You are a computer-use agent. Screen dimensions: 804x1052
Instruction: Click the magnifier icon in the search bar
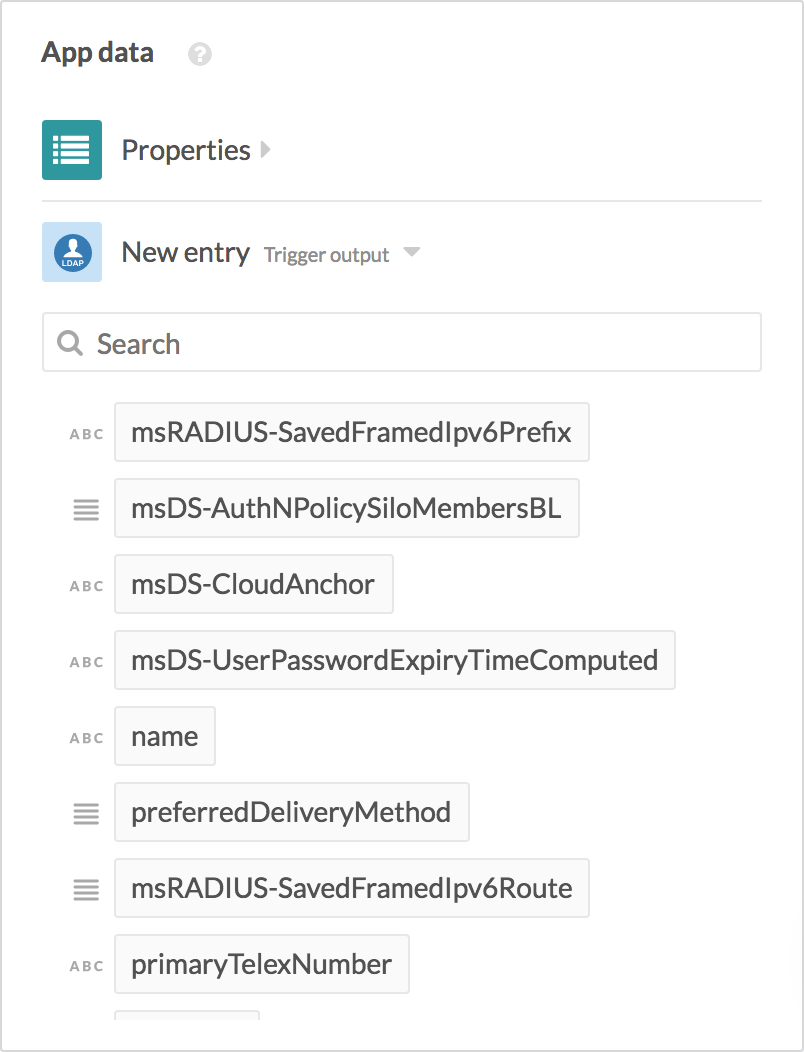coord(69,342)
